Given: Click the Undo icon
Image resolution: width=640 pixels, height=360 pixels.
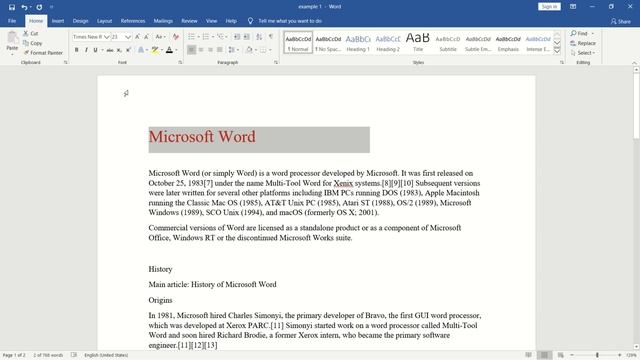Looking at the screenshot, I should [x=24, y=7].
